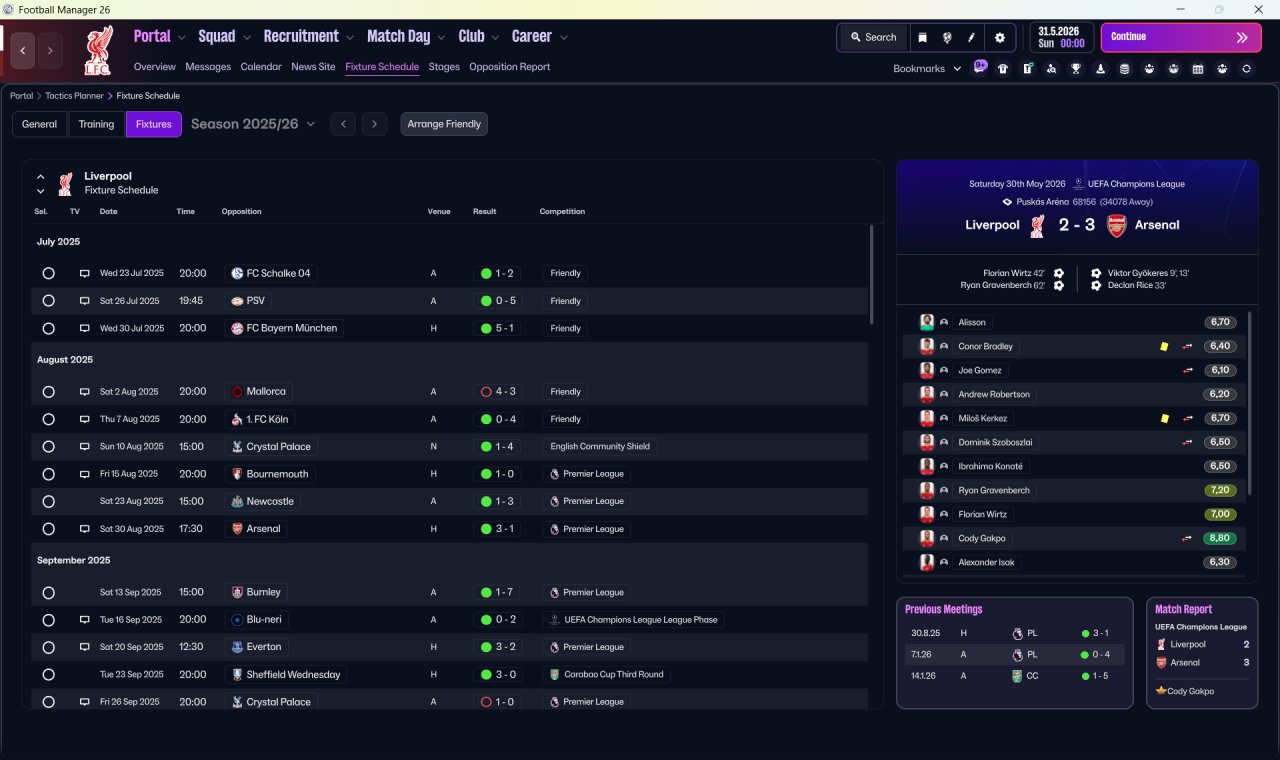Switch to the Messages tab

208,67
